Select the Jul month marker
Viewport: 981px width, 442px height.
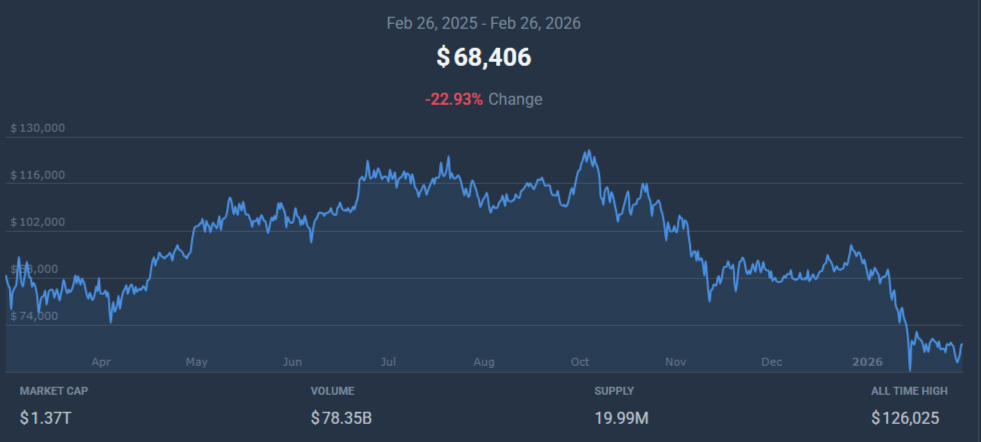tap(388, 362)
